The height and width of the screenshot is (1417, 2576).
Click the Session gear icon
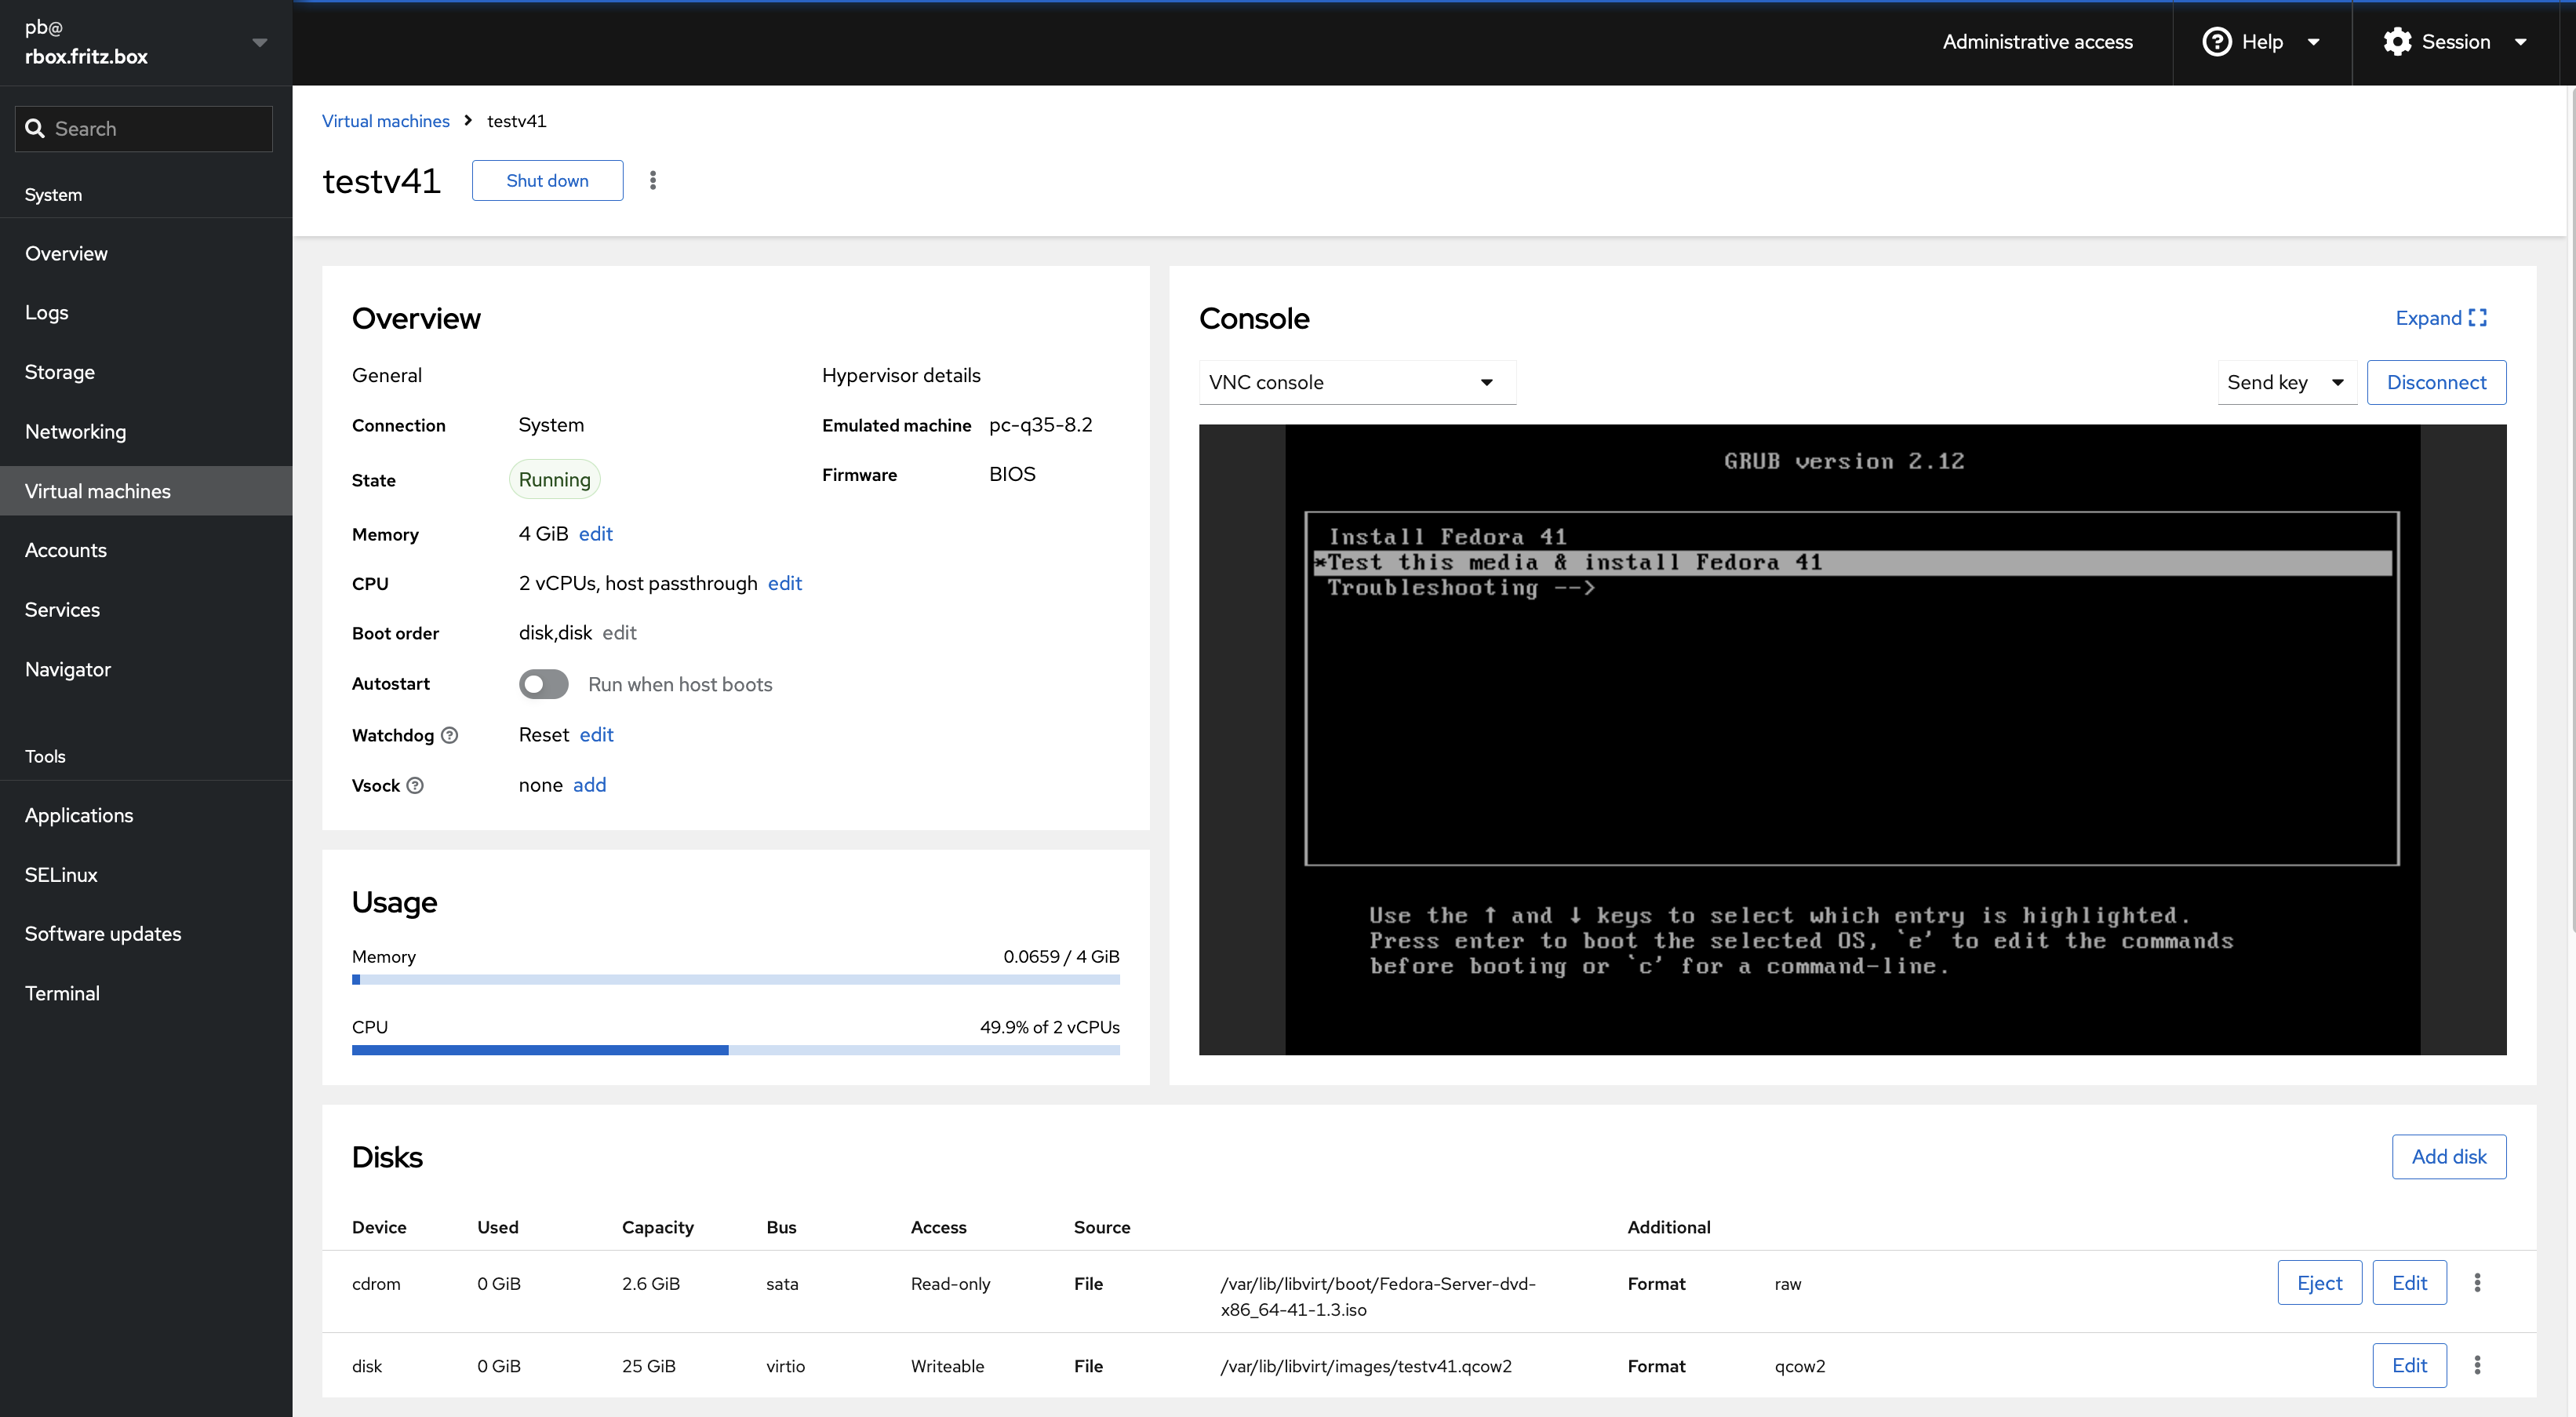(x=2397, y=42)
